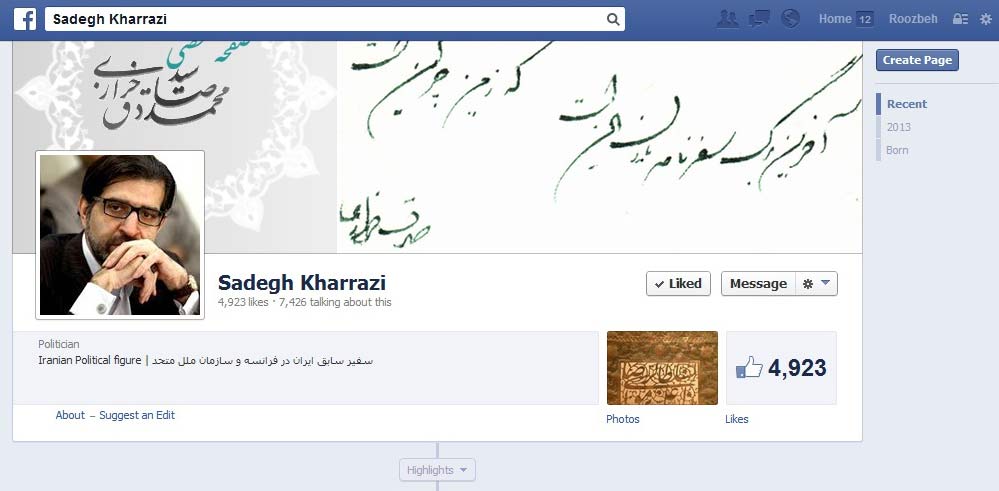Open the privacy shortcuts lock icon
Image resolution: width=999 pixels, height=491 pixels.
click(960, 19)
